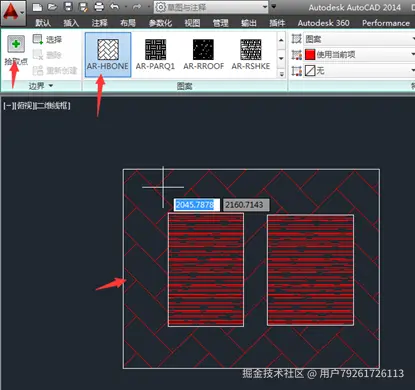
Task: Click the 重新创建 boundary button
Action: [55, 70]
